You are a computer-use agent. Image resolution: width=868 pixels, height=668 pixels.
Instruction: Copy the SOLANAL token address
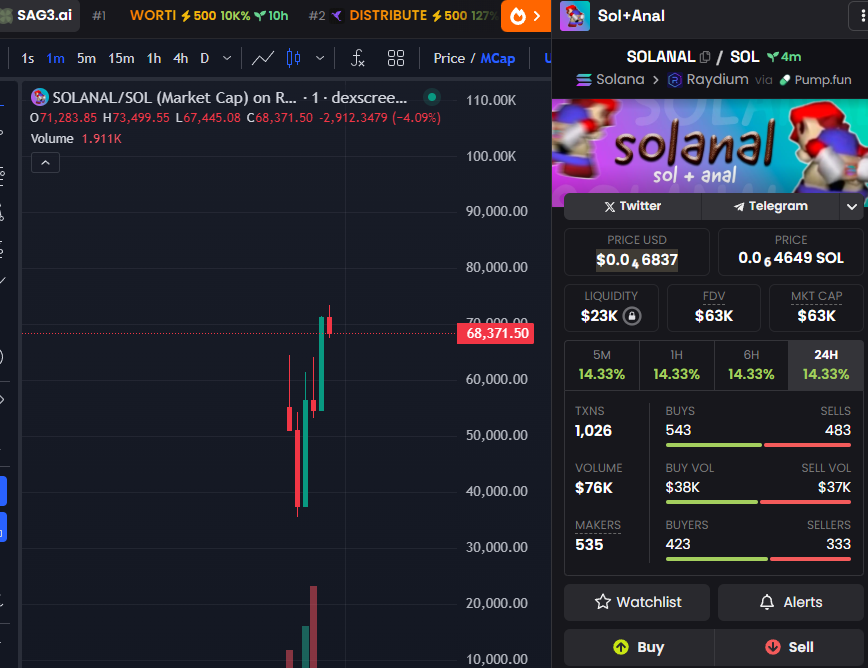pyautogui.click(x=705, y=56)
